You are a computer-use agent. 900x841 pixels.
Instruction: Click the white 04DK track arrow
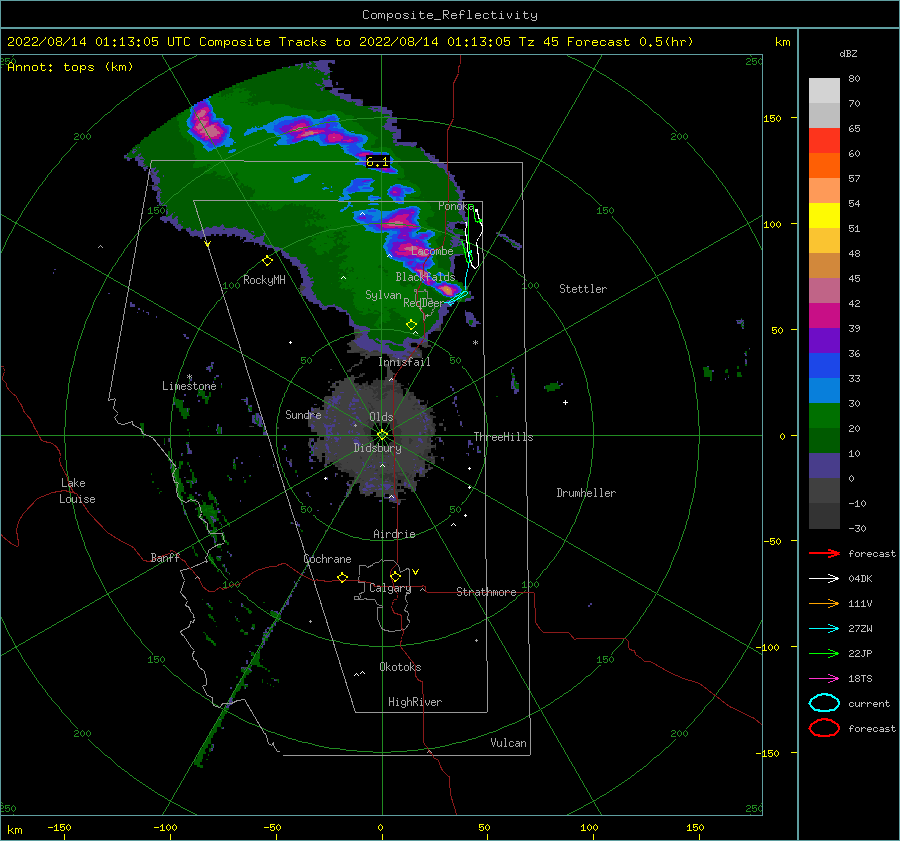[x=824, y=579]
